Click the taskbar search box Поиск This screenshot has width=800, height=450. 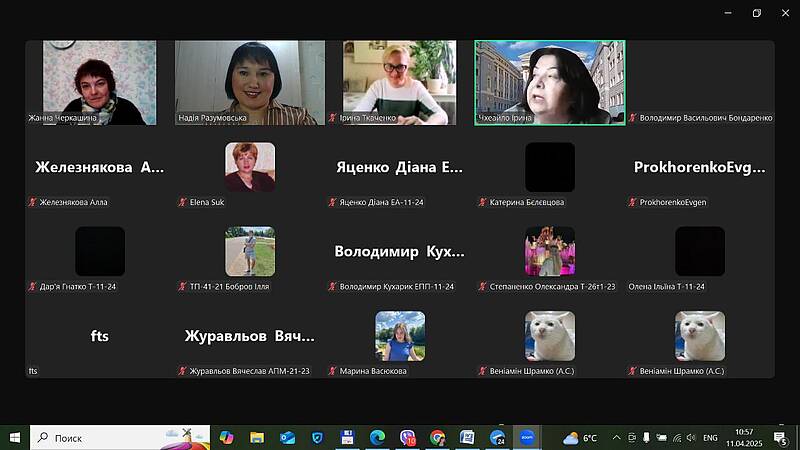coord(110,437)
